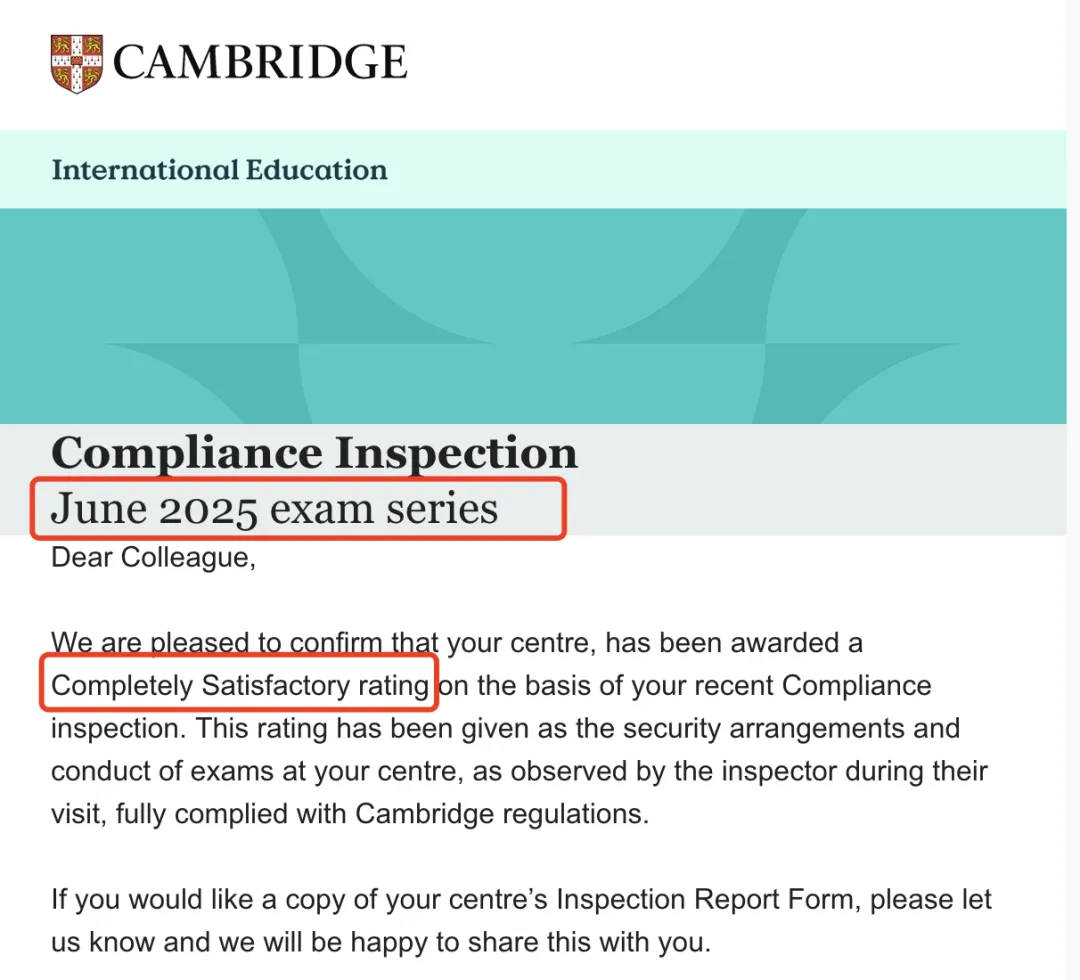Screen dimensions: 1080x980
Task: Select the International Education banner text
Action: (219, 169)
